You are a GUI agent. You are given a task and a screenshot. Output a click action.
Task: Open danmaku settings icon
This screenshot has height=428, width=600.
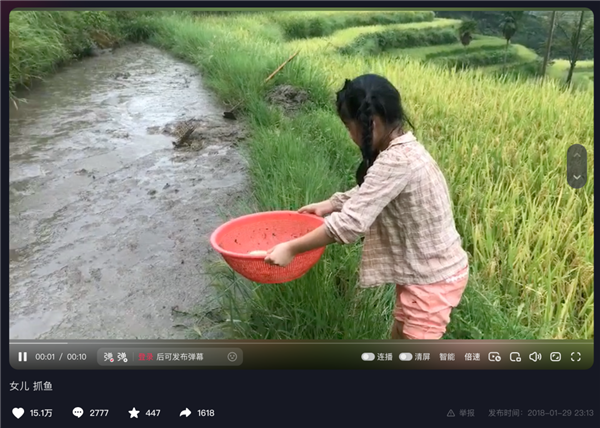122,357
